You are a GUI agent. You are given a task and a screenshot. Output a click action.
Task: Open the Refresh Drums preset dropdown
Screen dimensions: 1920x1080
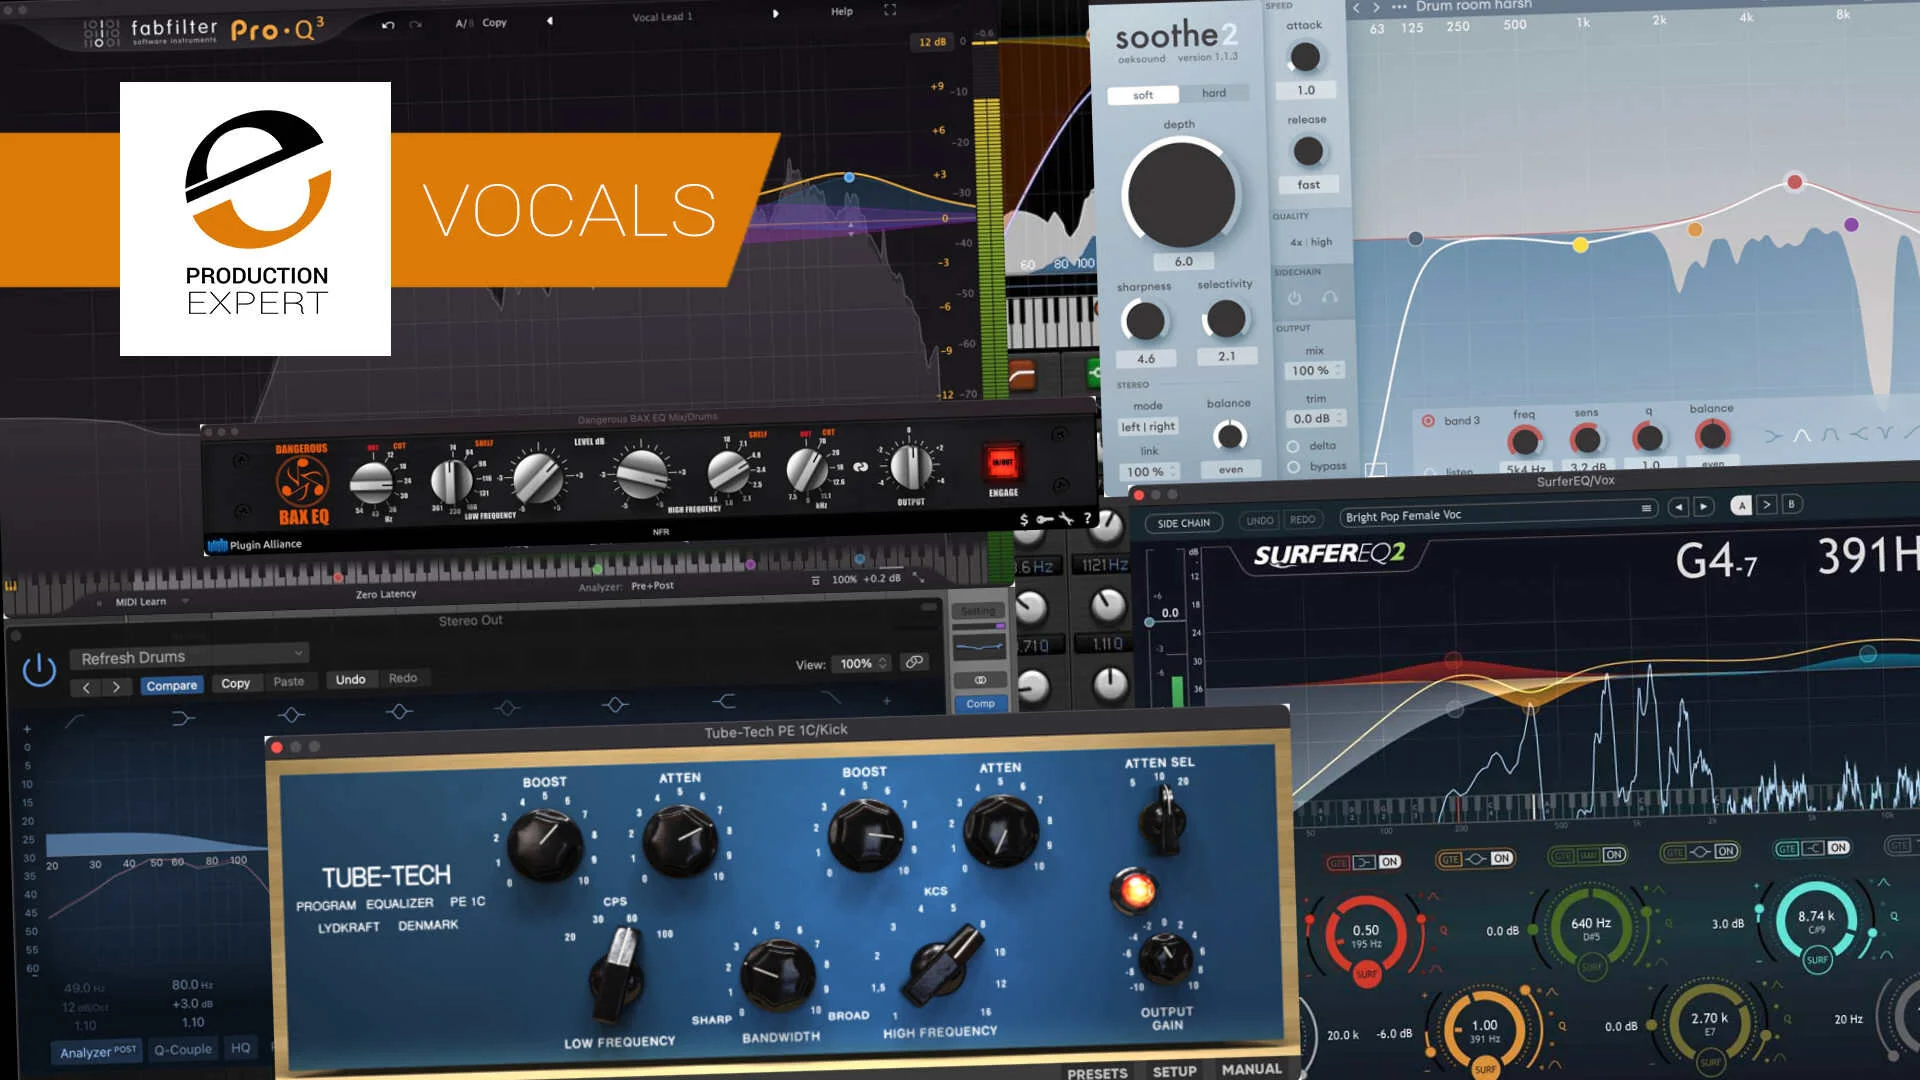[x=189, y=657]
